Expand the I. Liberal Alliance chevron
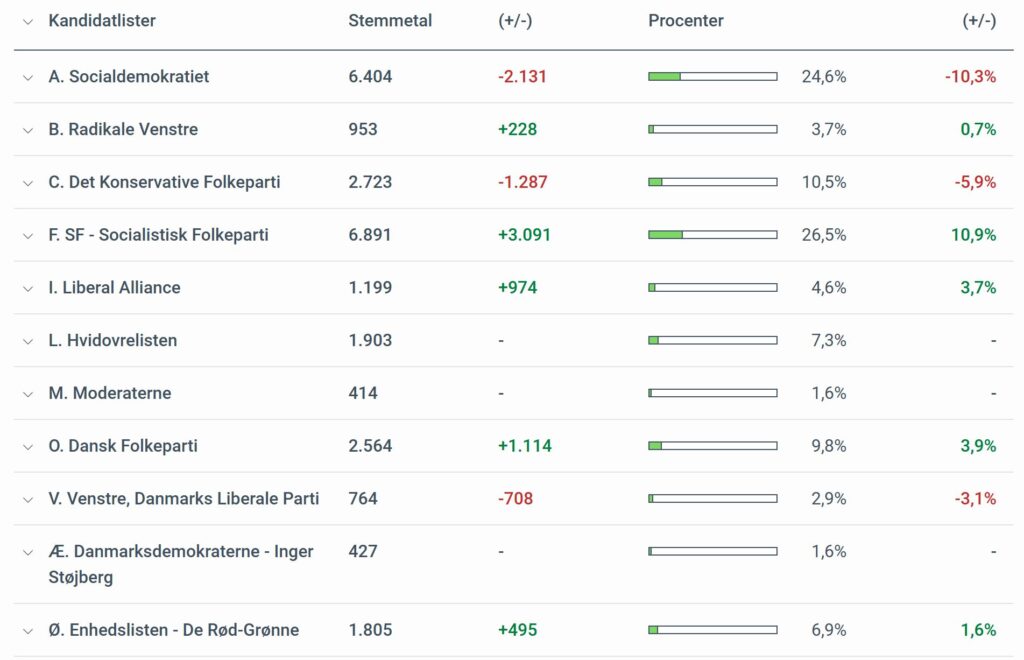The width and height of the screenshot is (1024, 660). (x=28, y=288)
